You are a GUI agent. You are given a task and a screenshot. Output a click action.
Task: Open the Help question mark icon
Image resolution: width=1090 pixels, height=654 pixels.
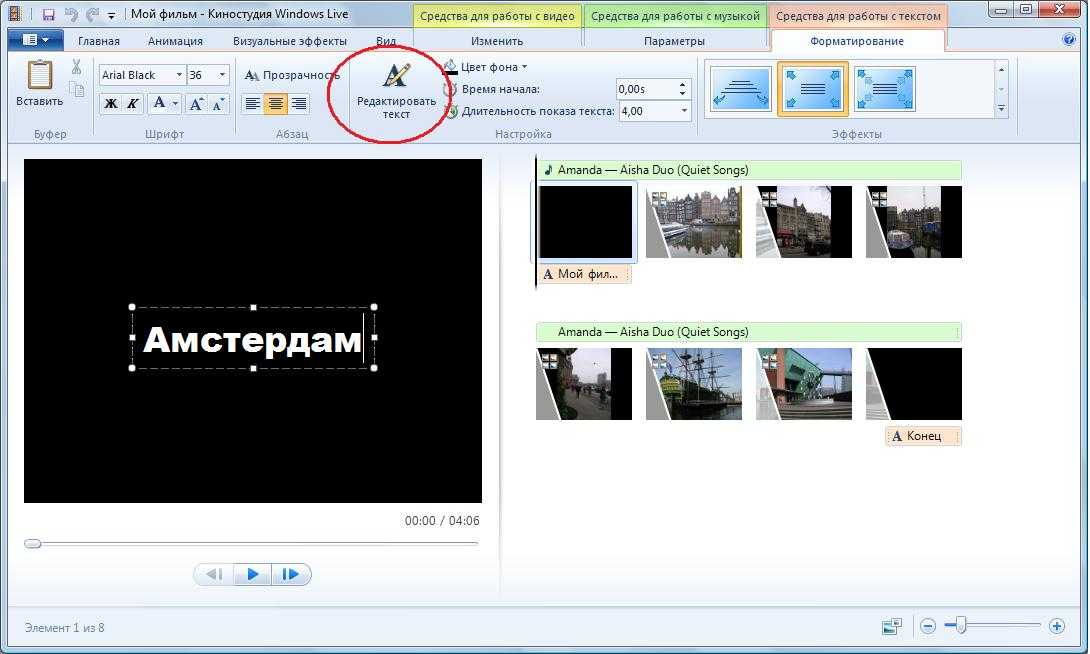(1069, 40)
